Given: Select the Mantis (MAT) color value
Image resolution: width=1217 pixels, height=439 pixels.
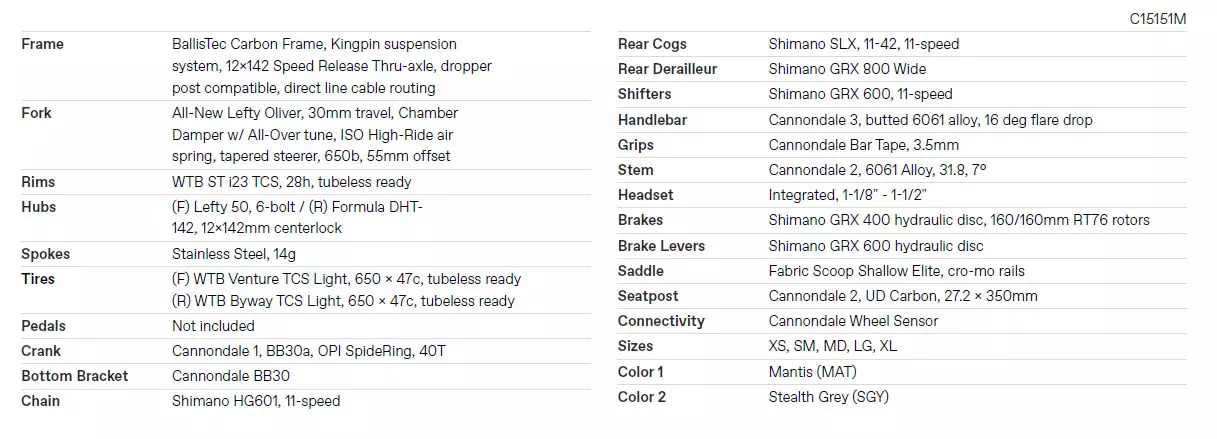Looking at the screenshot, I should tap(812, 372).
